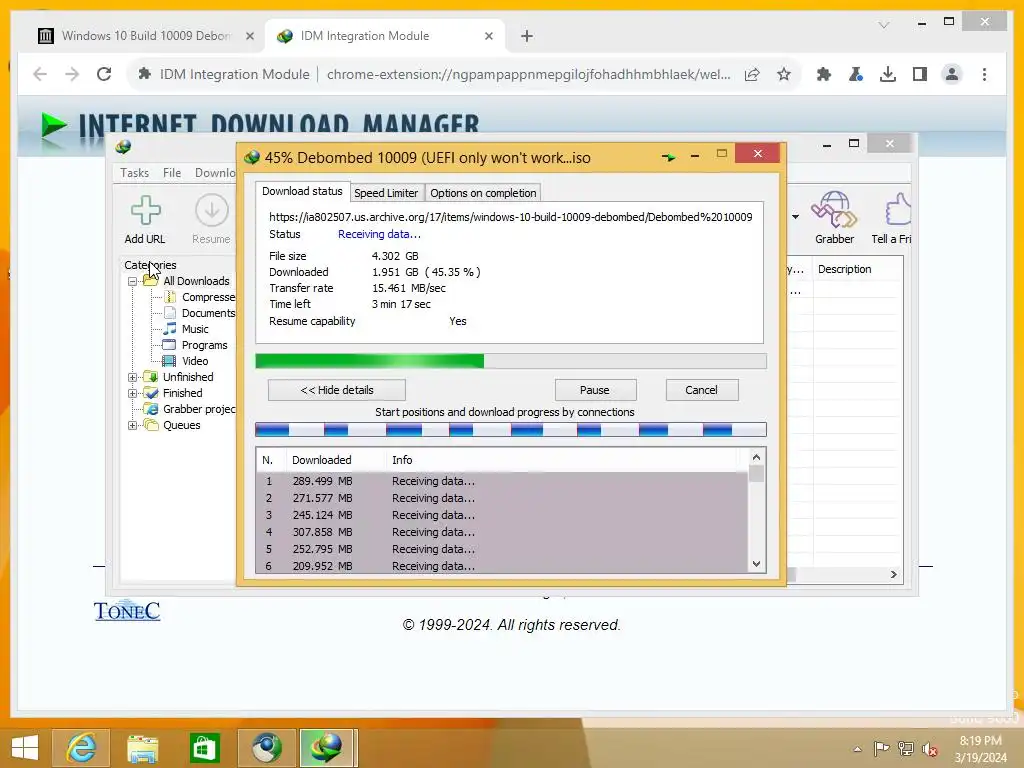Click the green arrow icon in download dialog title
Image resolution: width=1024 pixels, height=768 pixels.
(668, 157)
